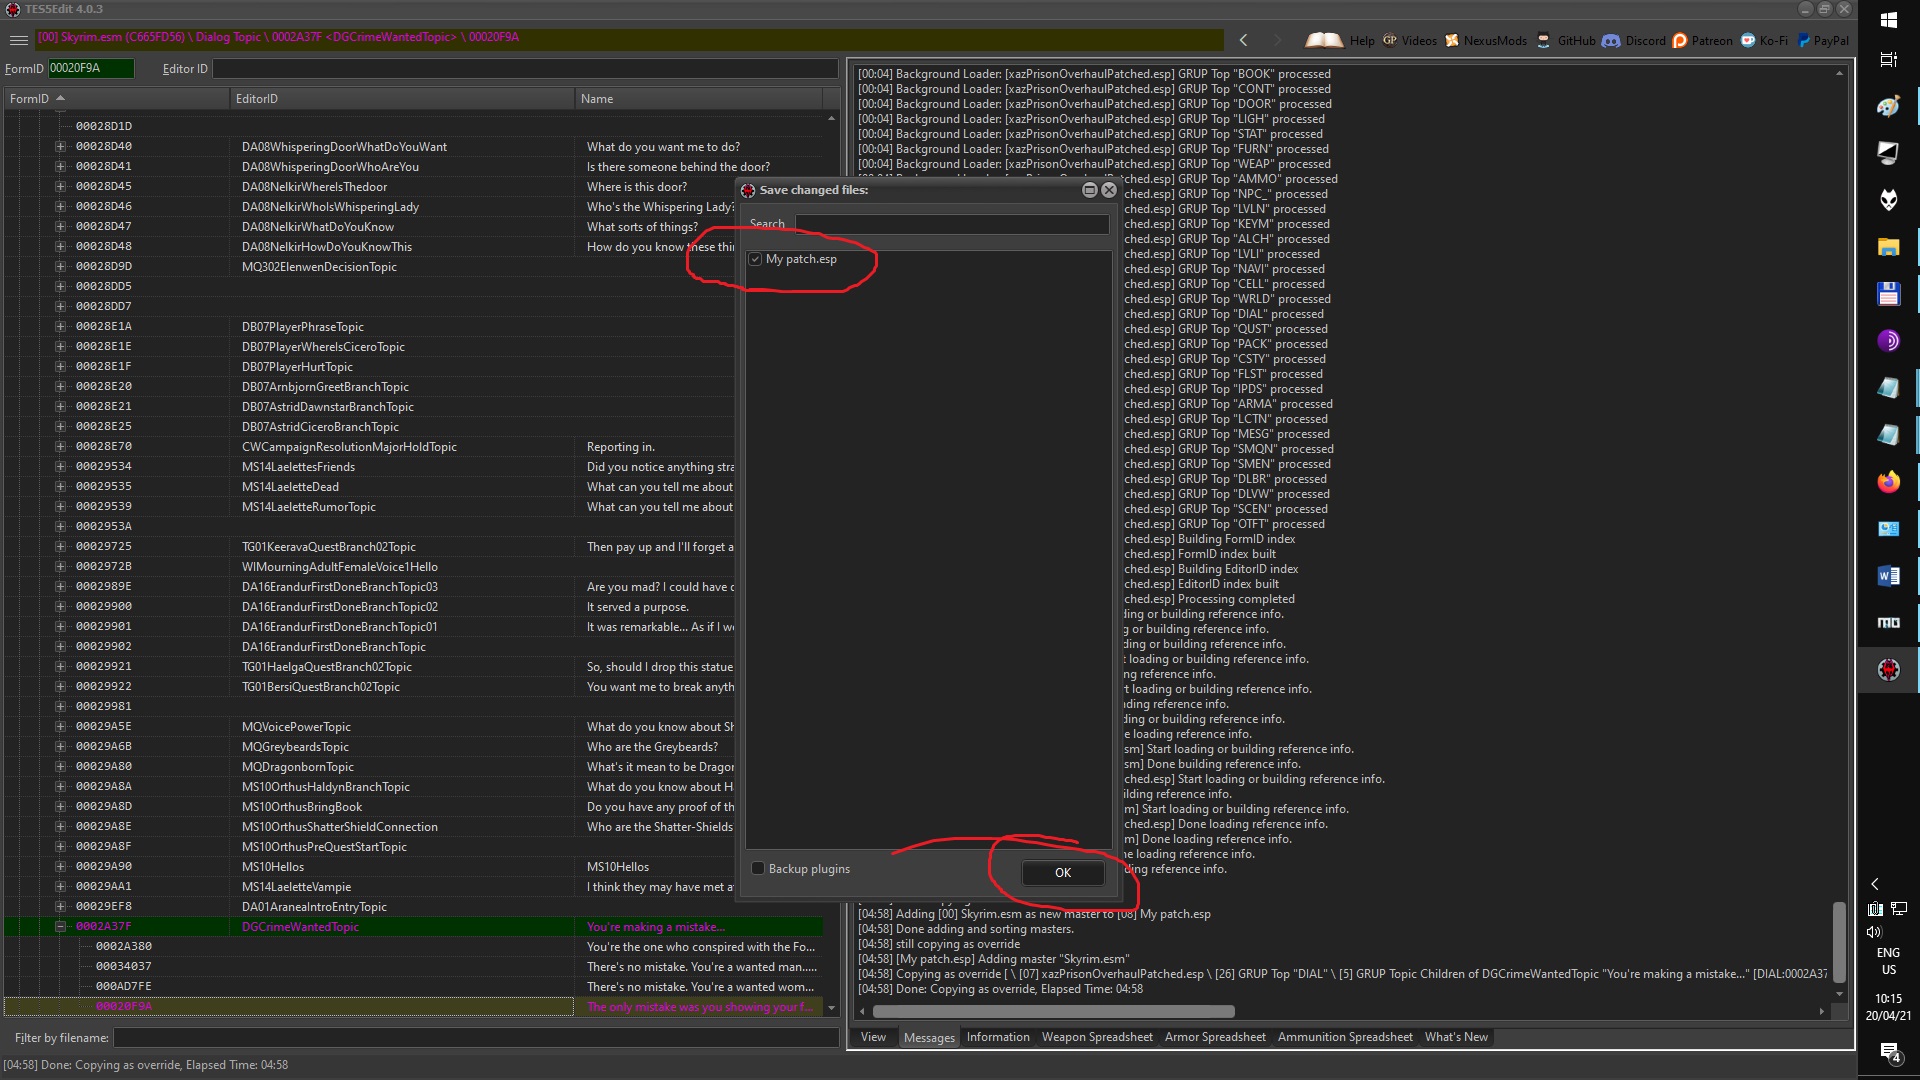Expand the DA01AraneaIntroEntryTopic node
The height and width of the screenshot is (1080, 1920).
click(x=60, y=907)
